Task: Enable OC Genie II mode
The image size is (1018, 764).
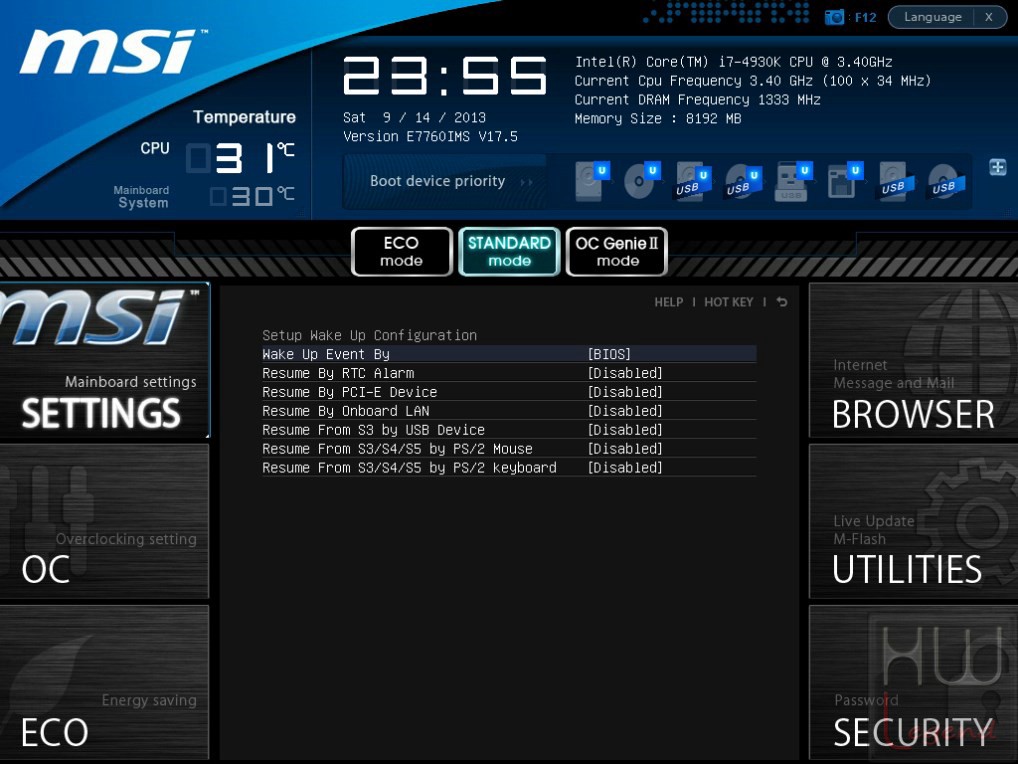Action: click(x=617, y=251)
